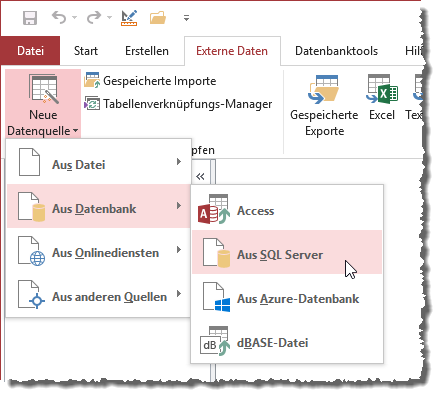
Task: Click the Aus Datei page icon
Action: click(x=29, y=162)
